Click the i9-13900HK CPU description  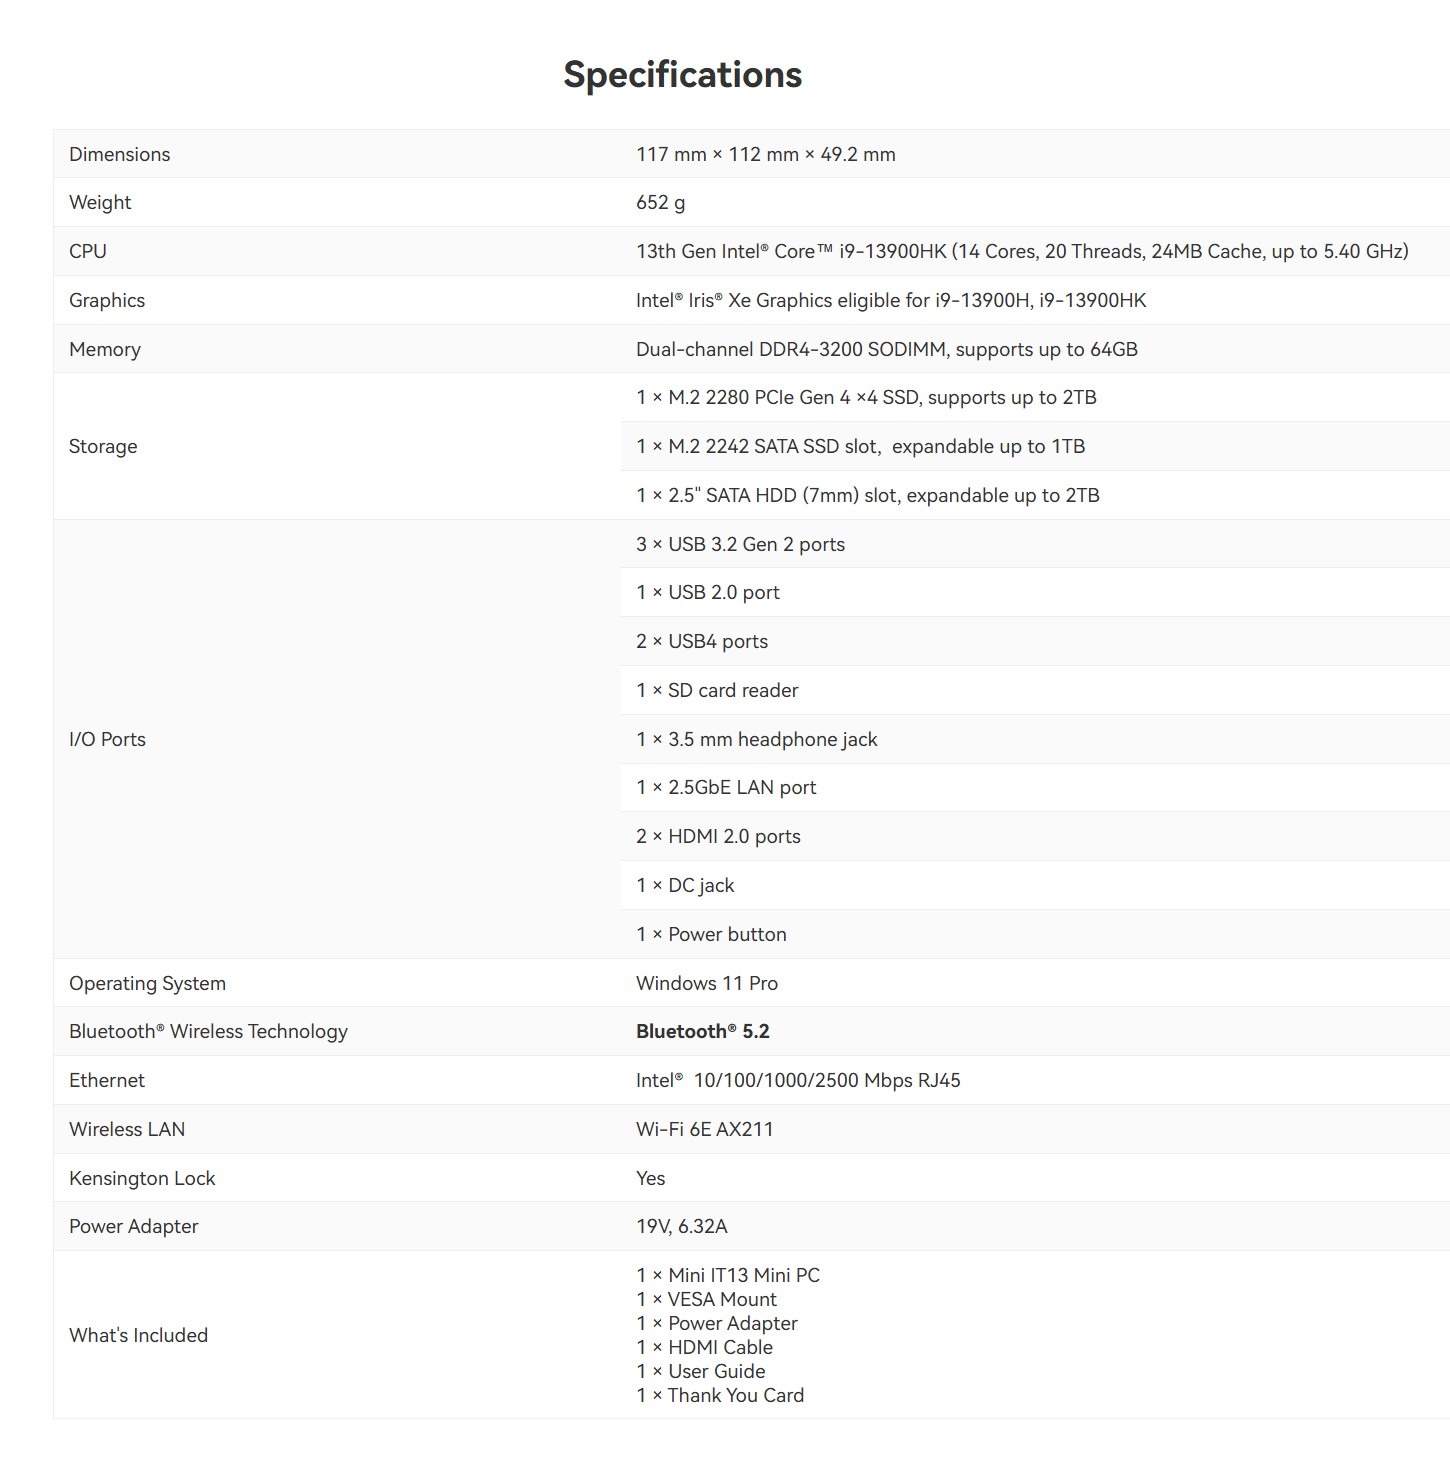tap(1022, 252)
